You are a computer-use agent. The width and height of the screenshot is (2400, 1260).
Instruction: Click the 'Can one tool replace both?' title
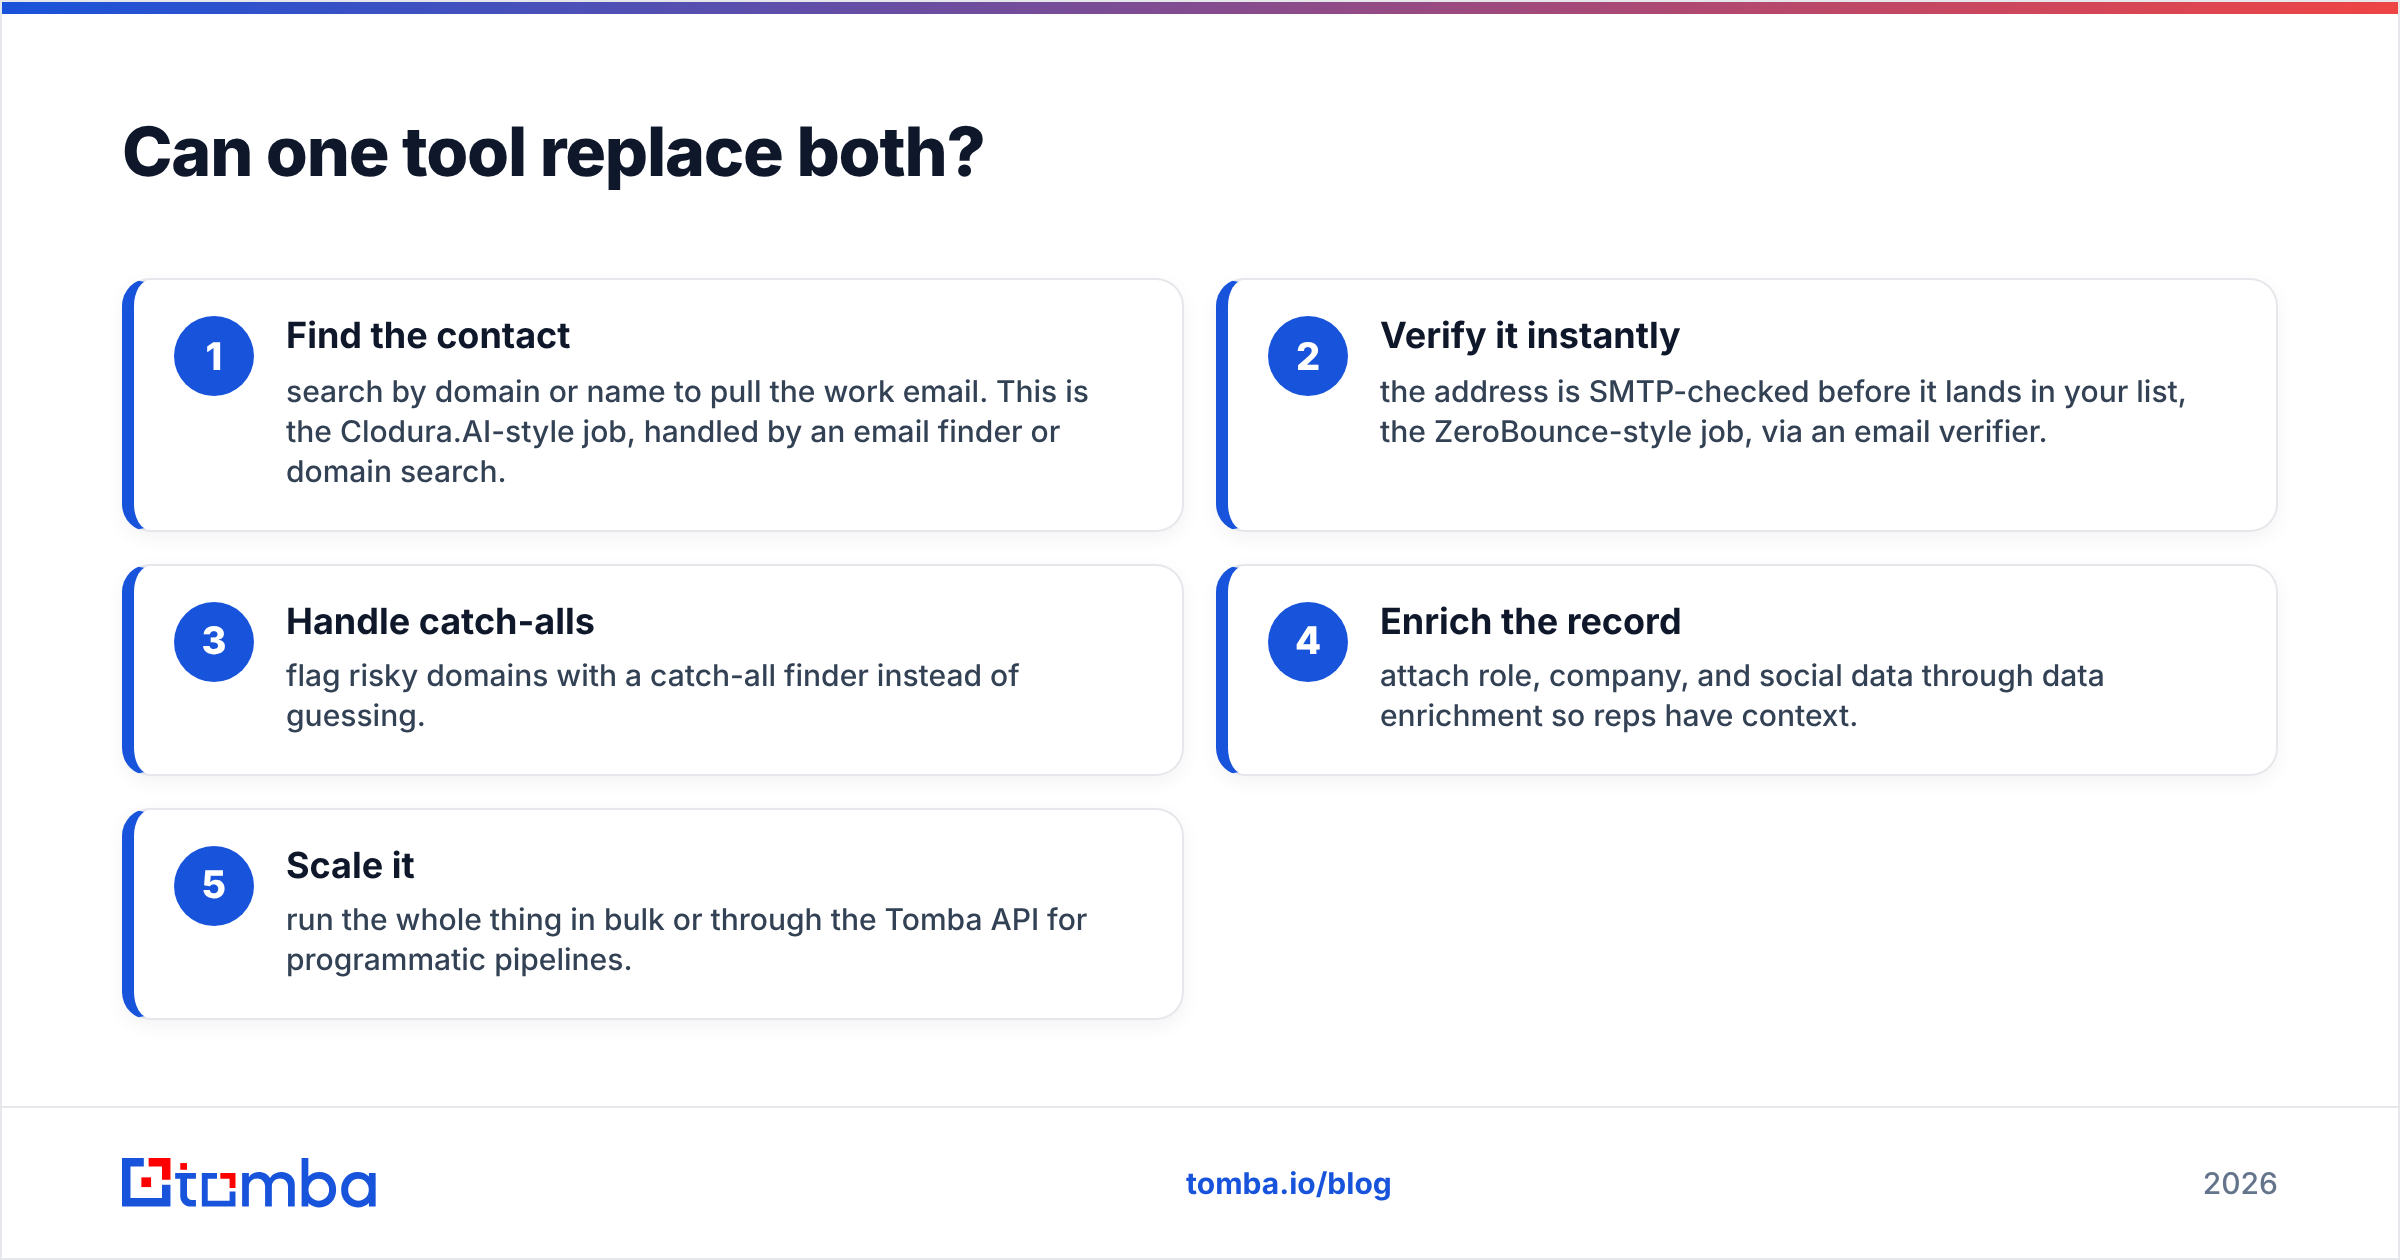tap(553, 153)
